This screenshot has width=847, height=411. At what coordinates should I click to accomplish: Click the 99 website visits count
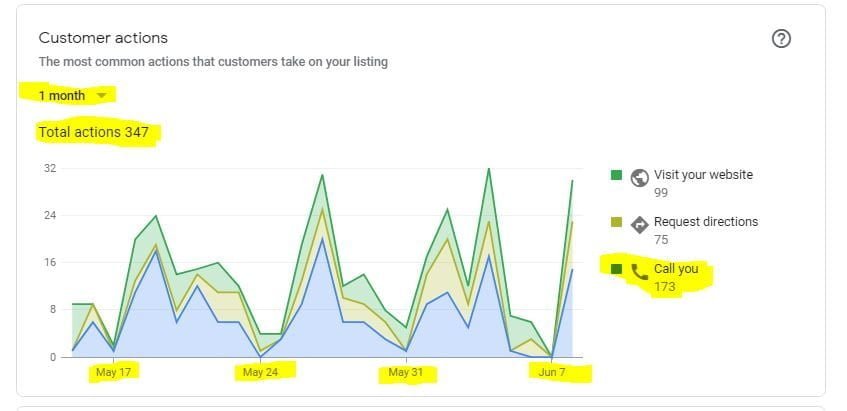click(x=661, y=193)
